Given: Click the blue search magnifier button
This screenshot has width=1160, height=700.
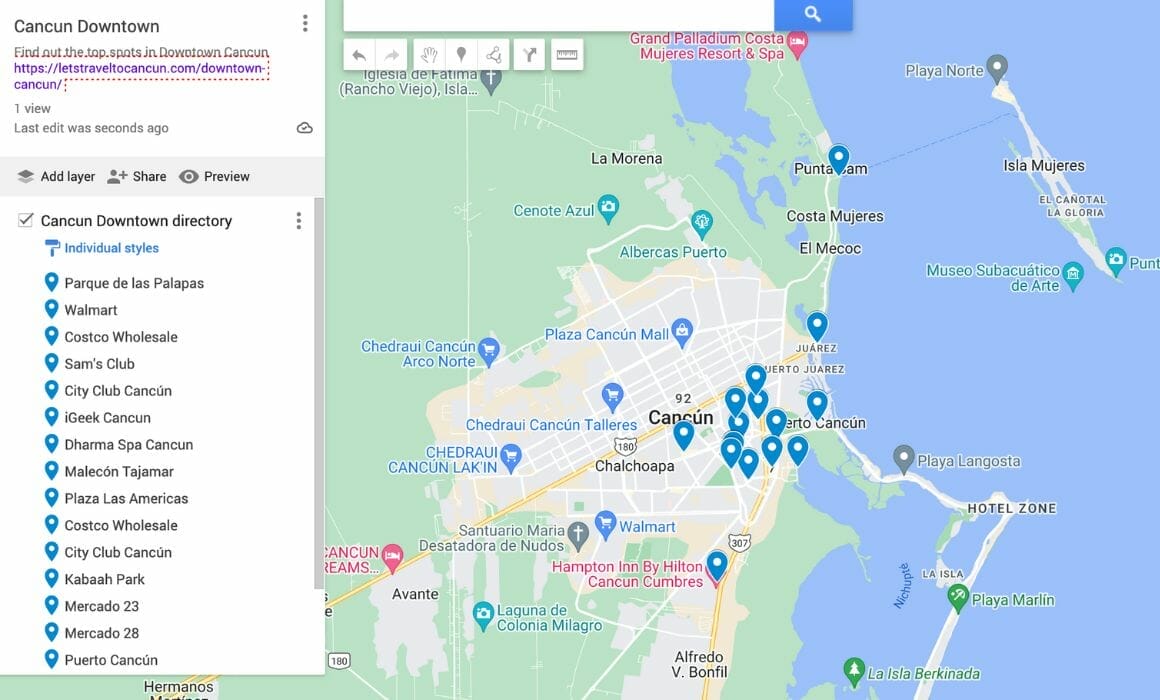Looking at the screenshot, I should 813,14.
